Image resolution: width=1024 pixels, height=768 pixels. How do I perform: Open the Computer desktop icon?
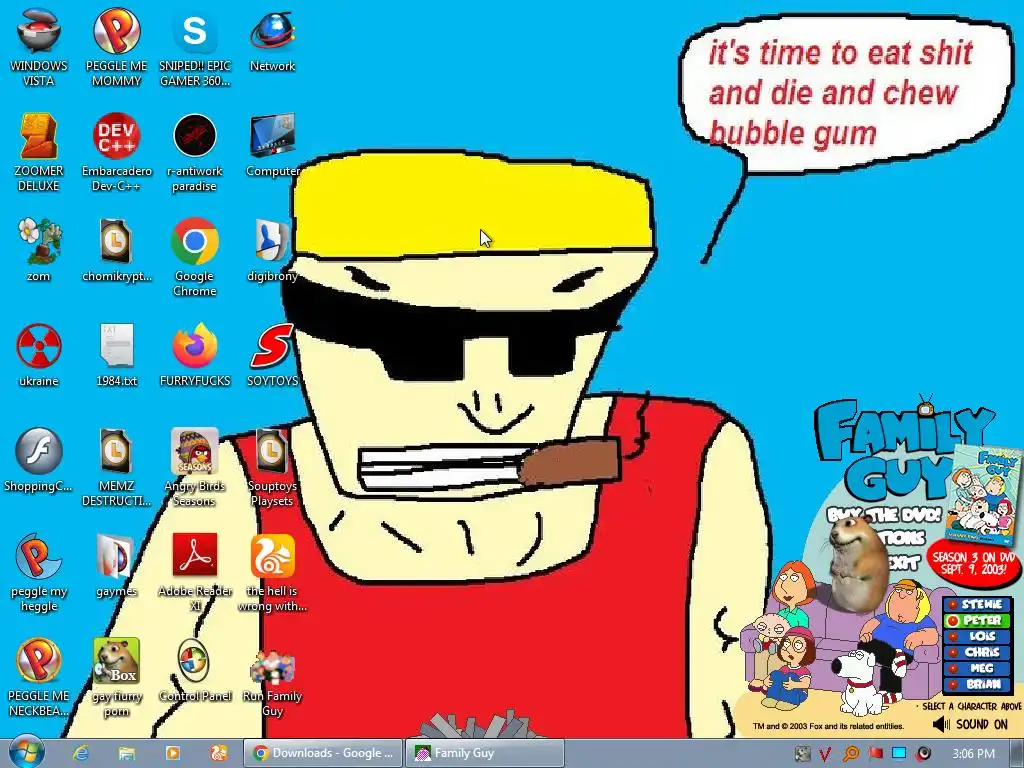tap(272, 145)
